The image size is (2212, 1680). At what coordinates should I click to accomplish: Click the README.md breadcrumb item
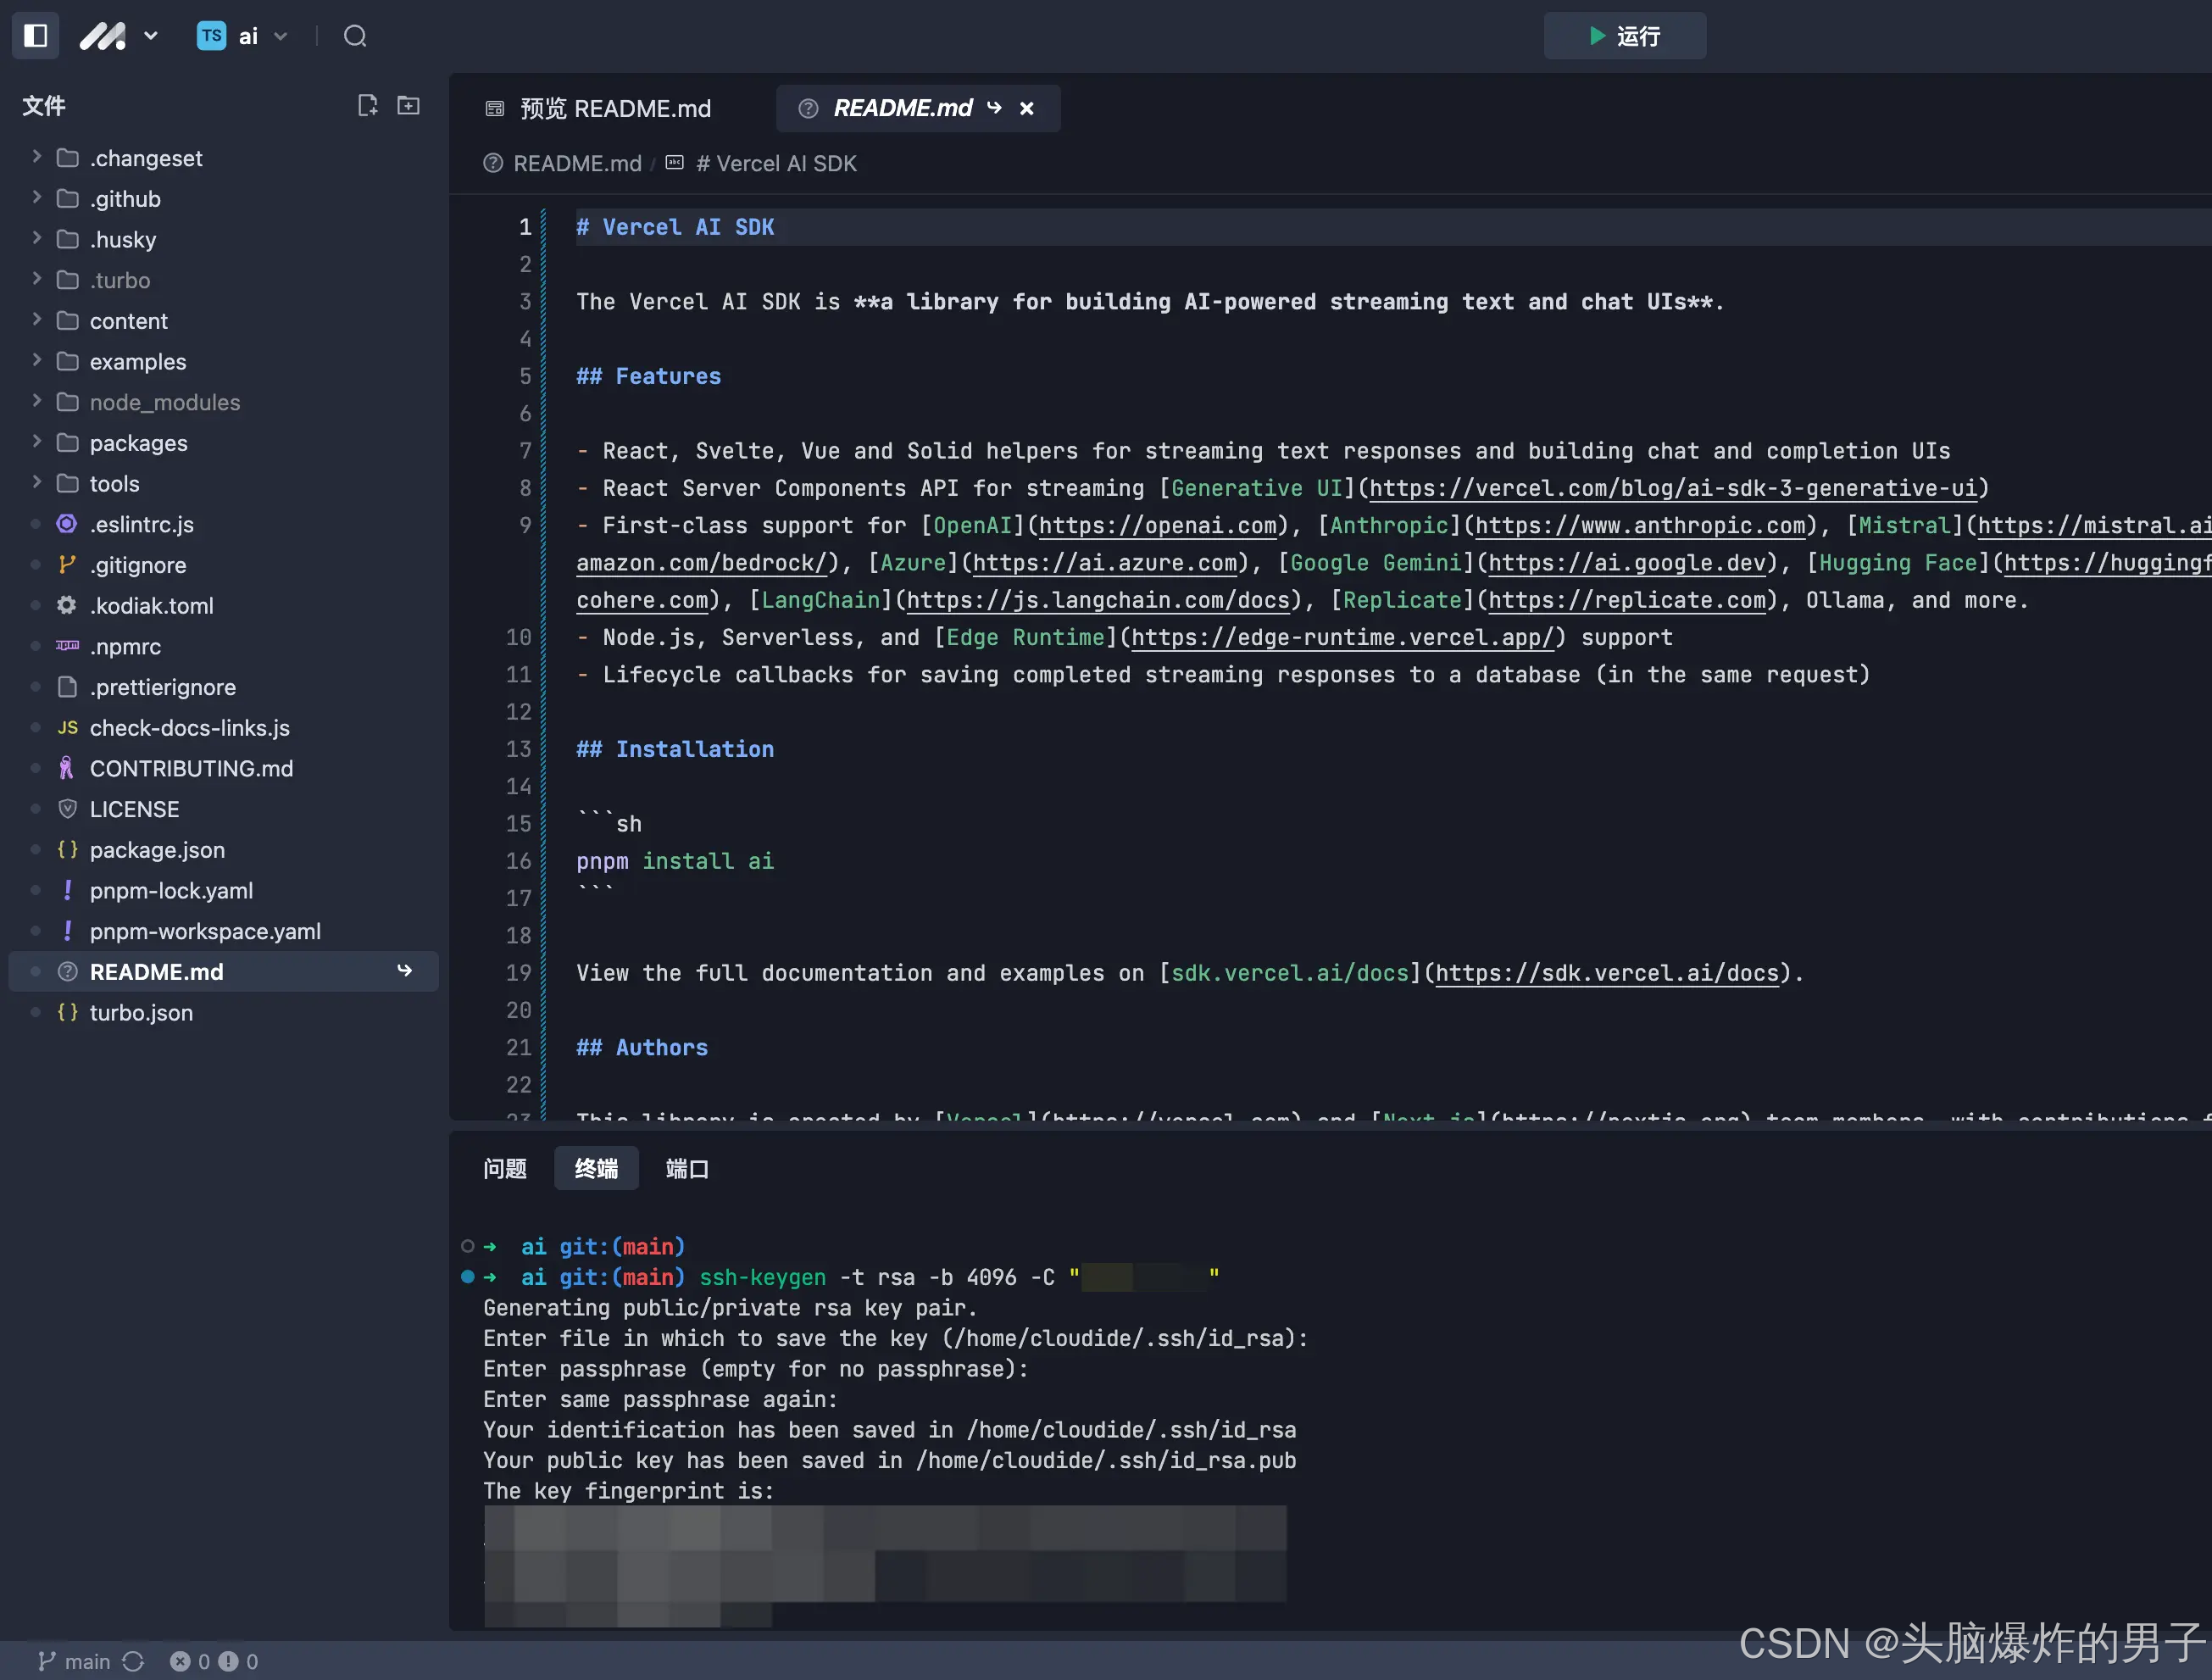[x=576, y=163]
